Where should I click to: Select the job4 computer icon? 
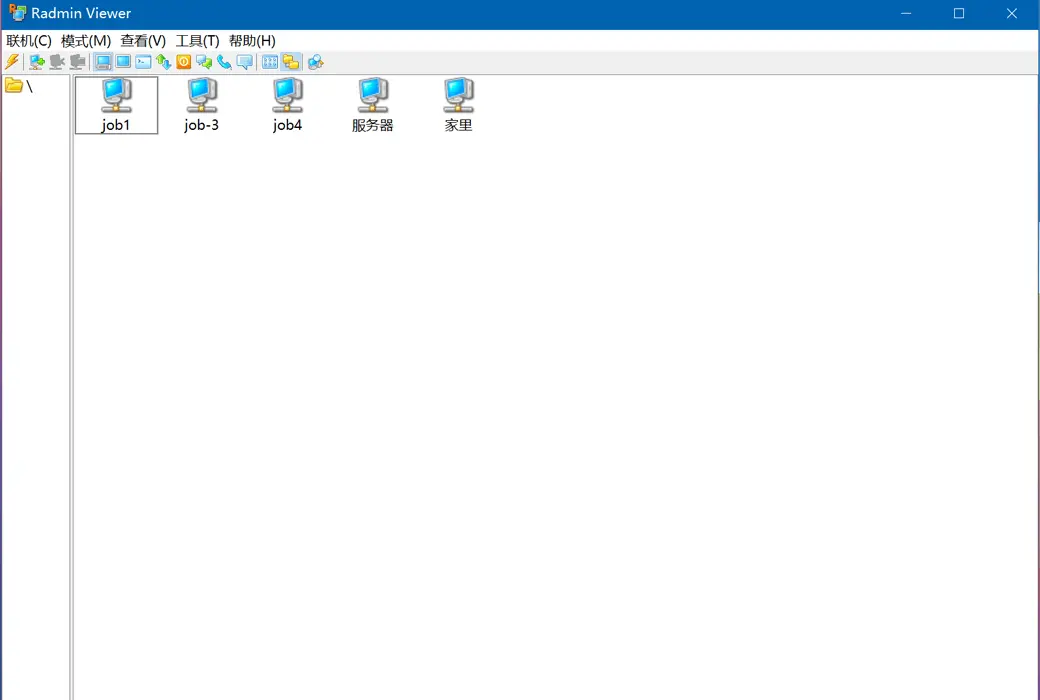287,96
